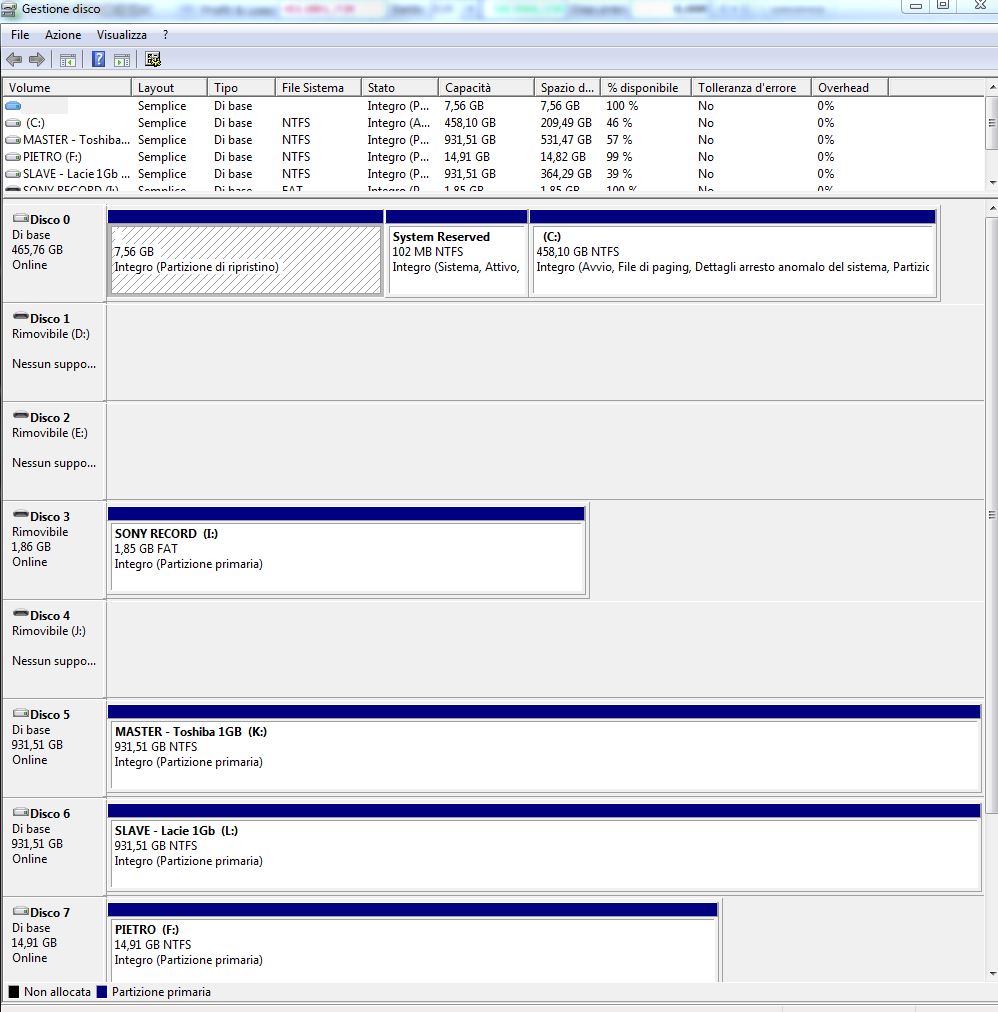The width and height of the screenshot is (998, 1012).
Task: Sort by the Volume column header
Action: coord(67,88)
